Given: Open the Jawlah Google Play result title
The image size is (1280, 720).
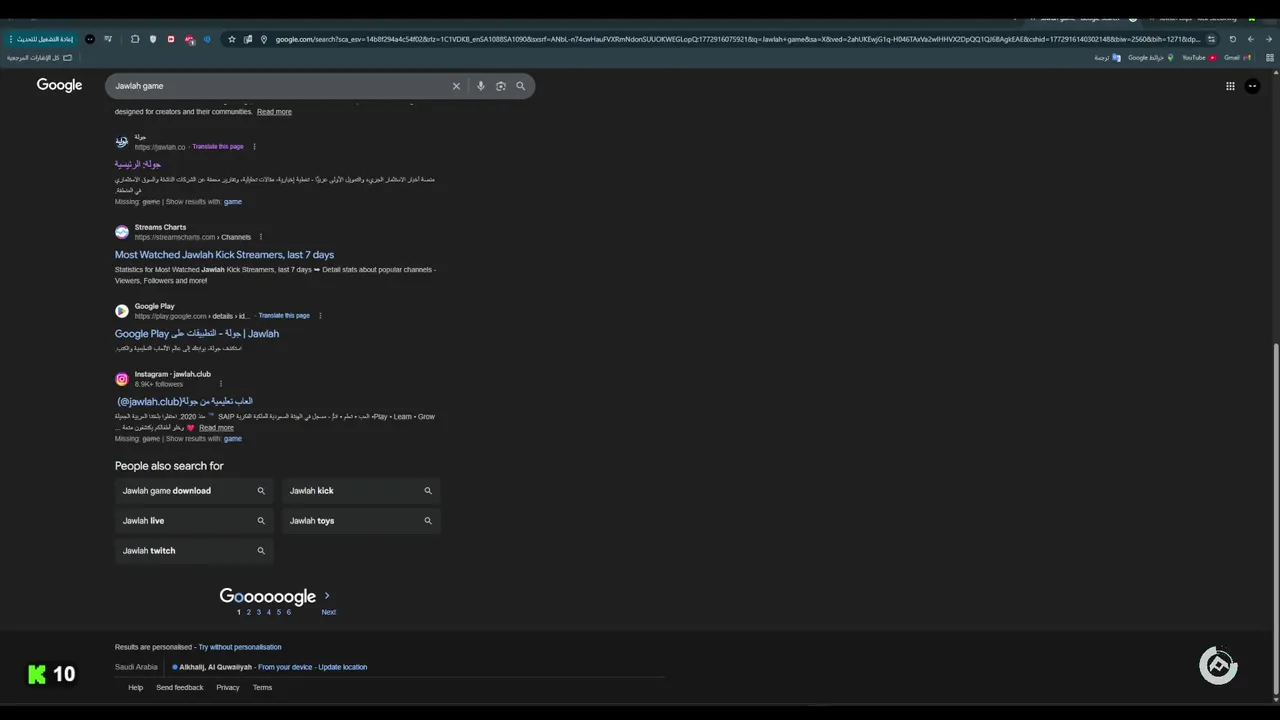Looking at the screenshot, I should point(197,334).
